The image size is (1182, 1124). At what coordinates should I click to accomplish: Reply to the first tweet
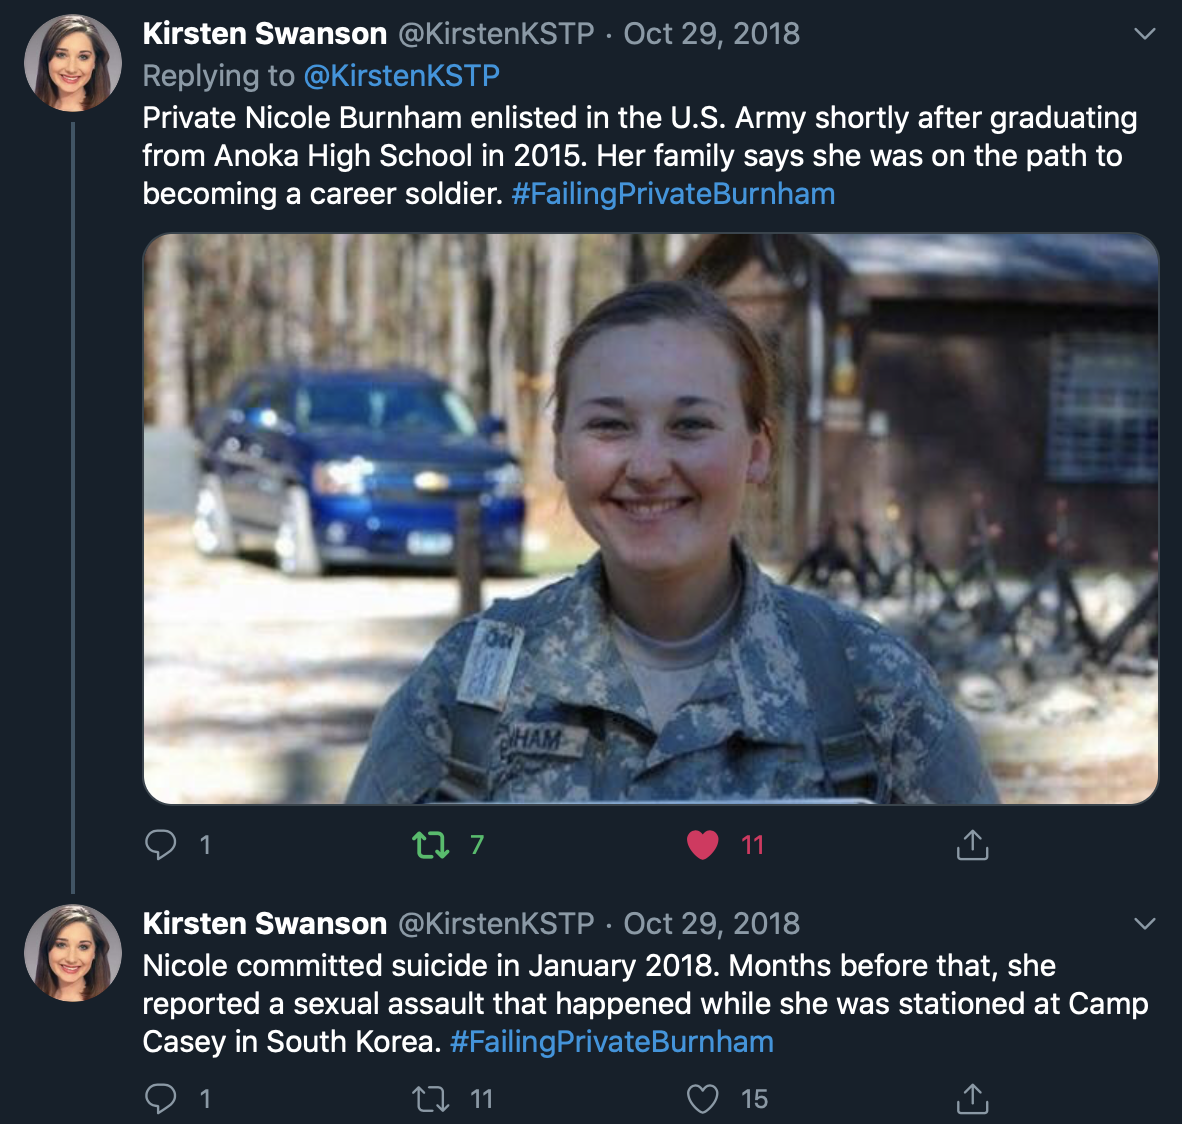[162, 845]
